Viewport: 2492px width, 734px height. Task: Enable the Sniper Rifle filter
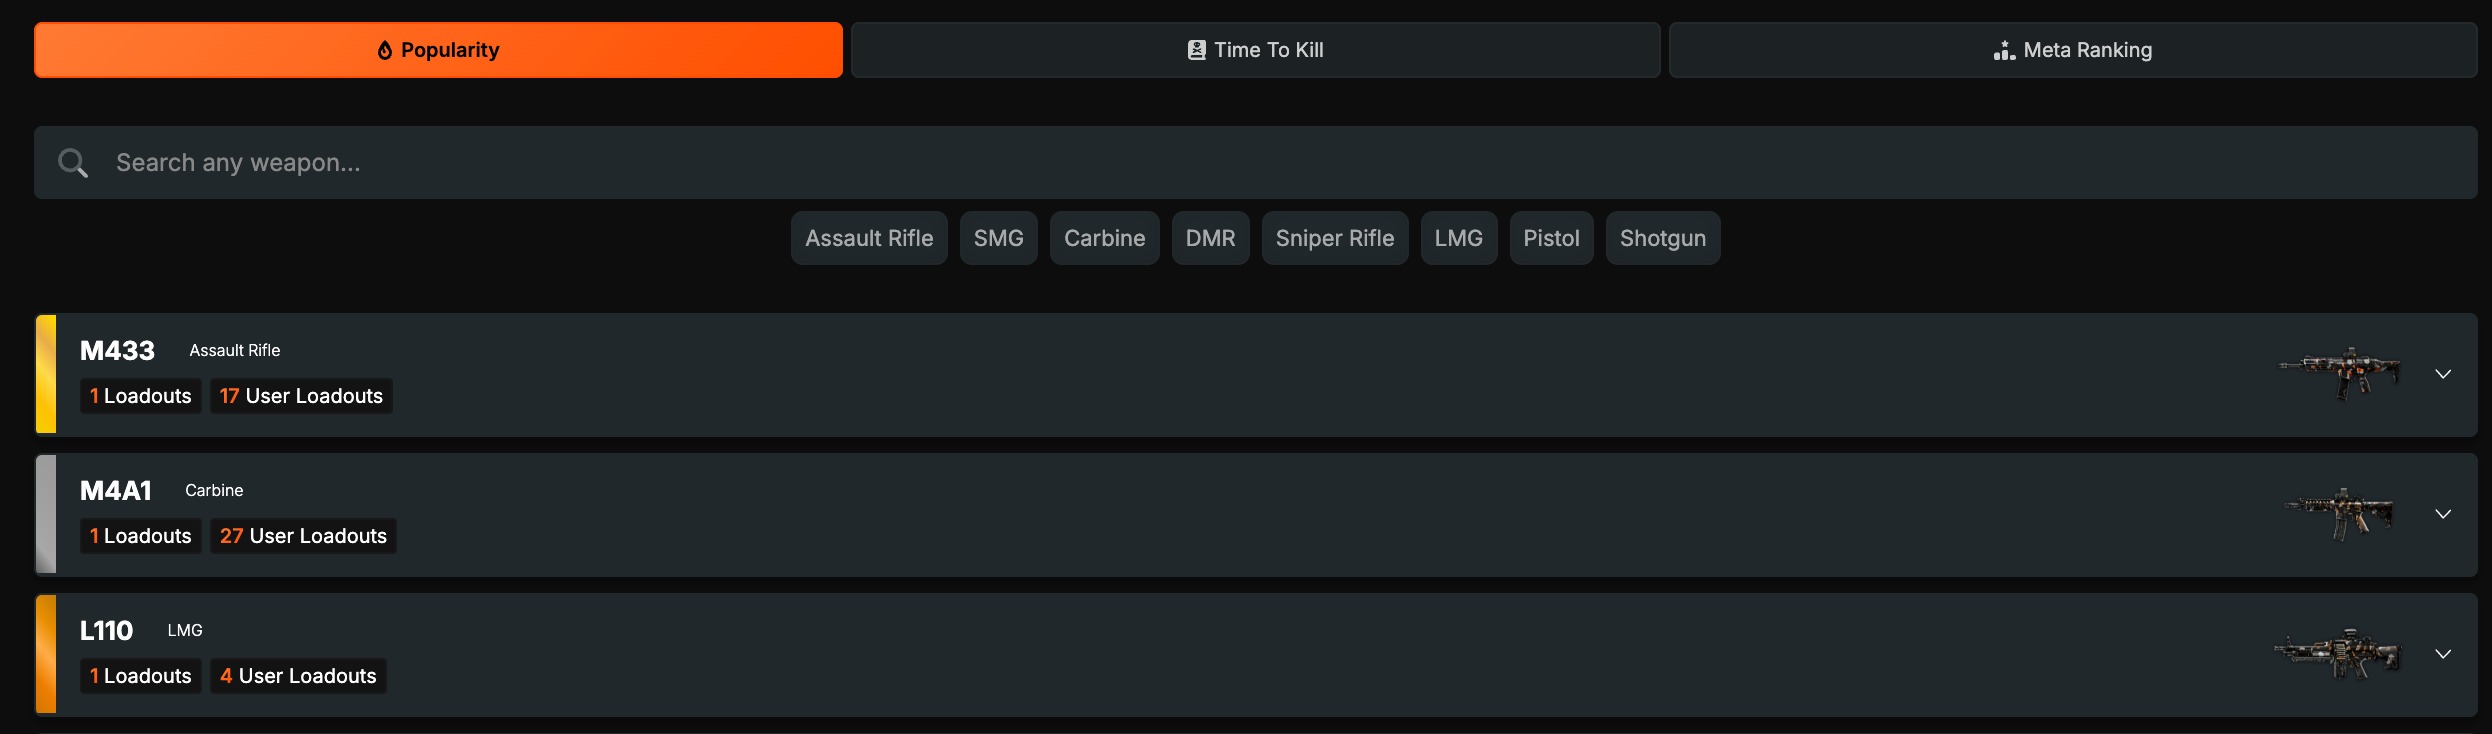click(1334, 238)
